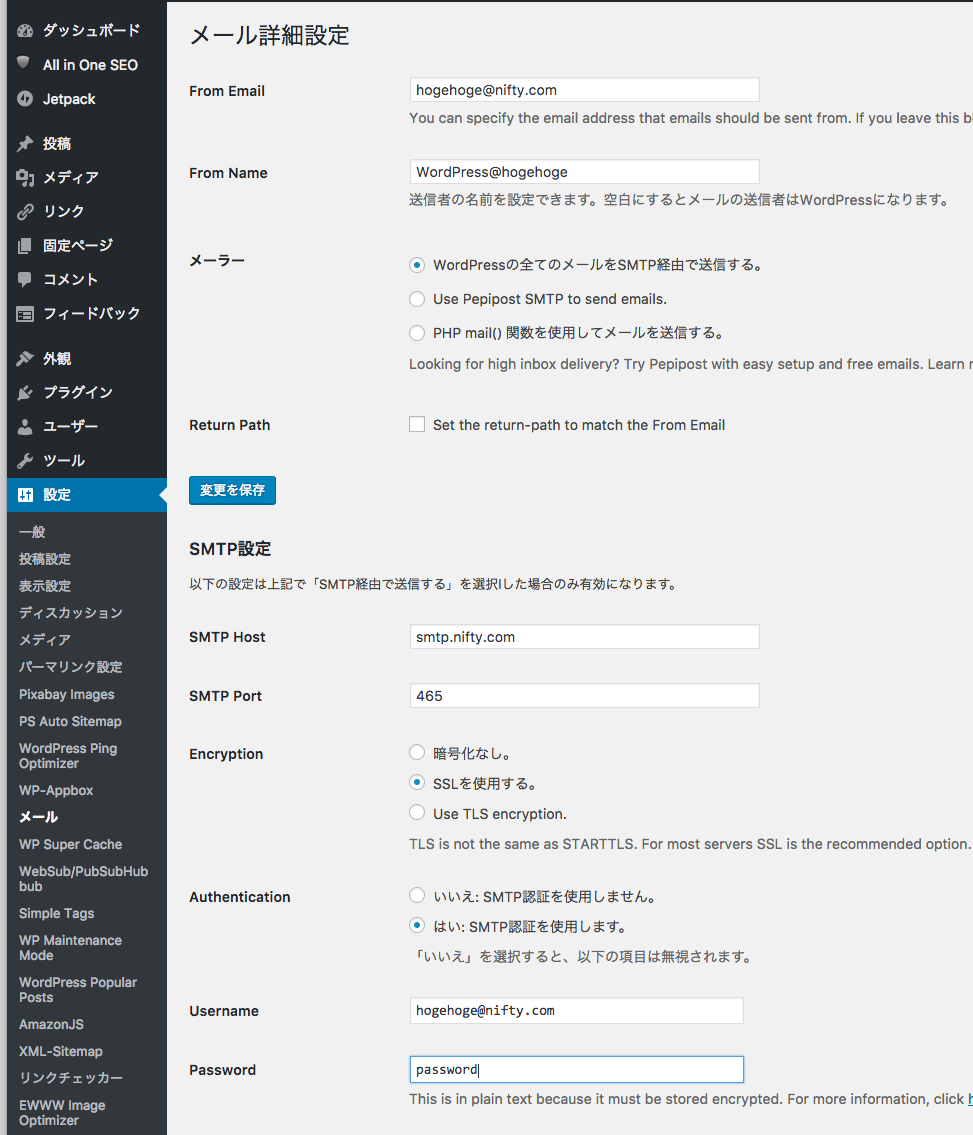Click the All in One SEO shield icon
This screenshot has width=973, height=1135.
24,62
